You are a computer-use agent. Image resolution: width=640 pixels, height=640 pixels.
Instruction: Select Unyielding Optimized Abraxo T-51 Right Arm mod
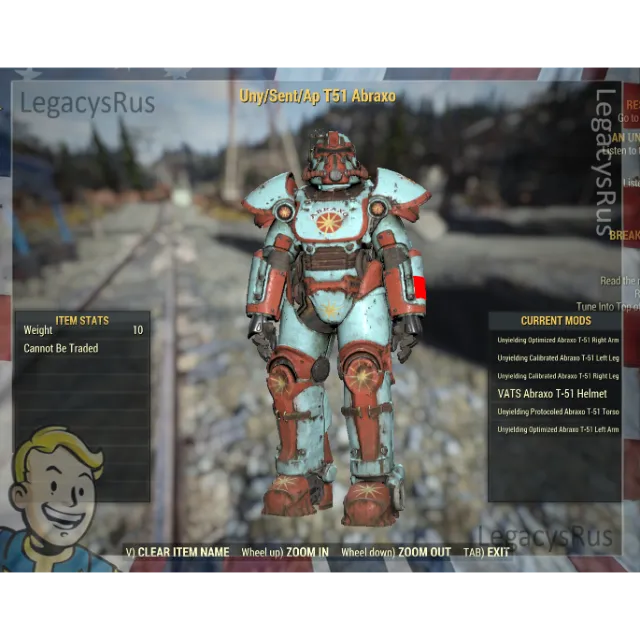pos(557,340)
